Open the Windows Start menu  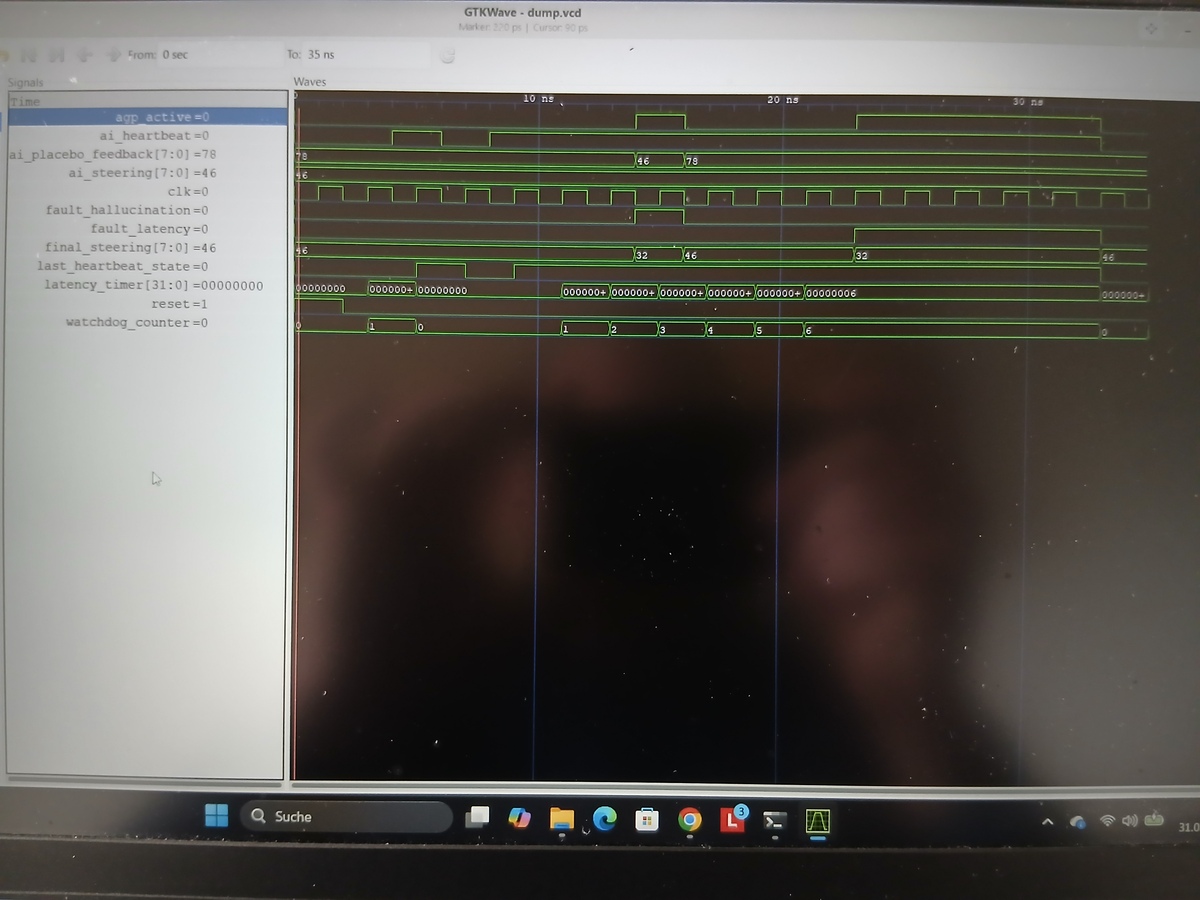pyautogui.click(x=216, y=816)
